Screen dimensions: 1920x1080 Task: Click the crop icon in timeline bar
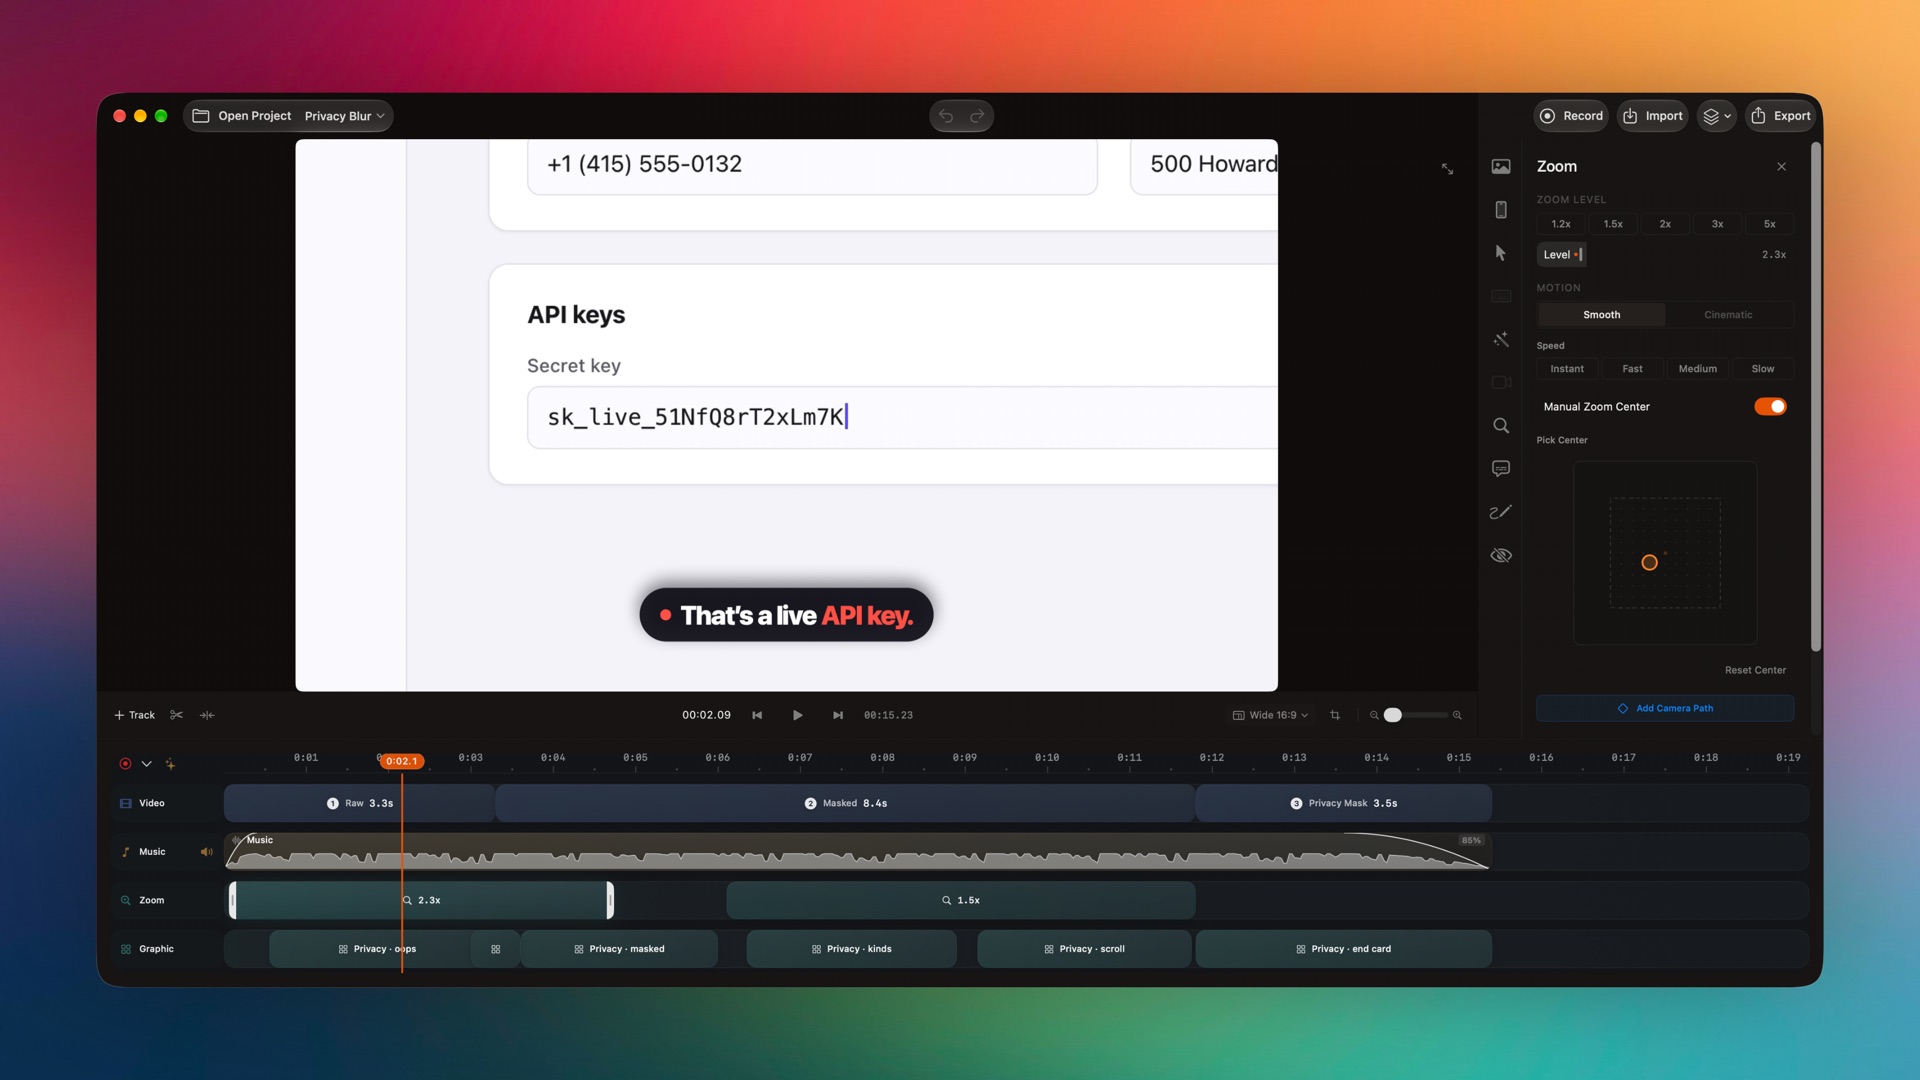(1335, 715)
